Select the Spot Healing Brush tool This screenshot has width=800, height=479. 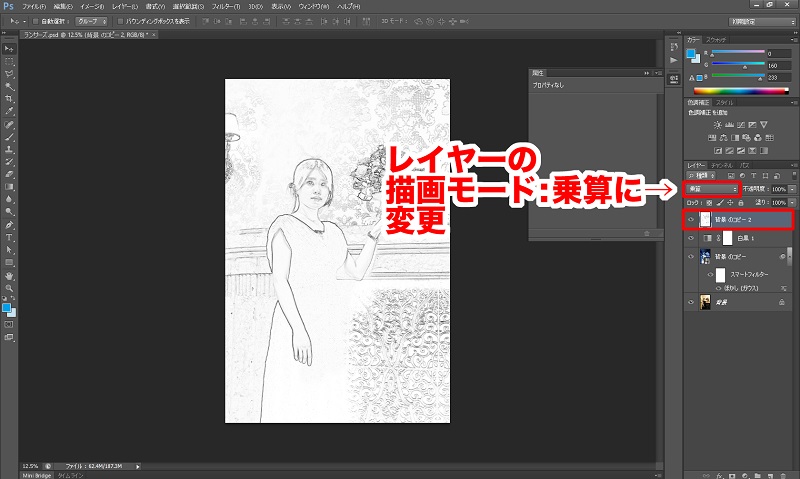click(x=9, y=125)
